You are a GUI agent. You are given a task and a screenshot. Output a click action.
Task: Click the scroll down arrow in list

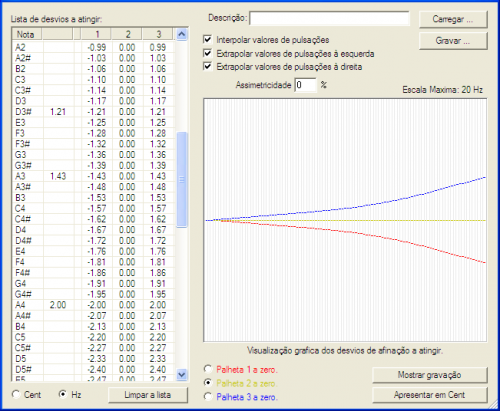(181, 375)
